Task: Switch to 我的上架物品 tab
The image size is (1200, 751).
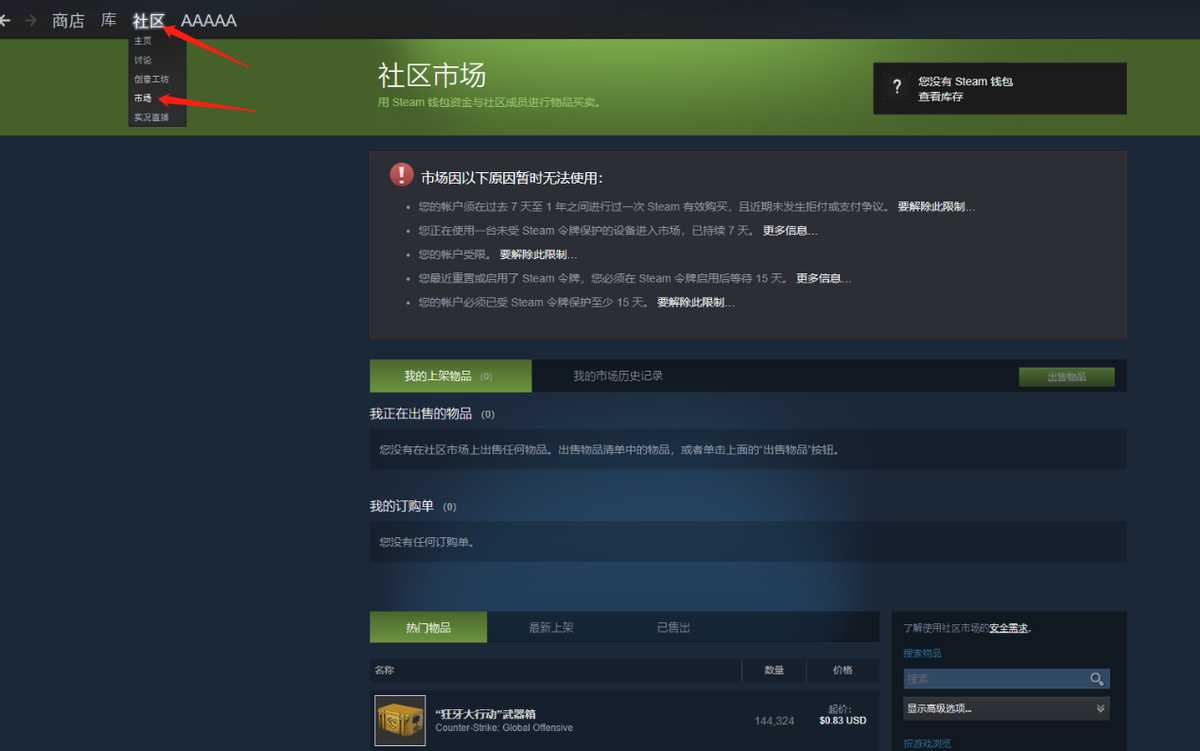Action: [451, 376]
